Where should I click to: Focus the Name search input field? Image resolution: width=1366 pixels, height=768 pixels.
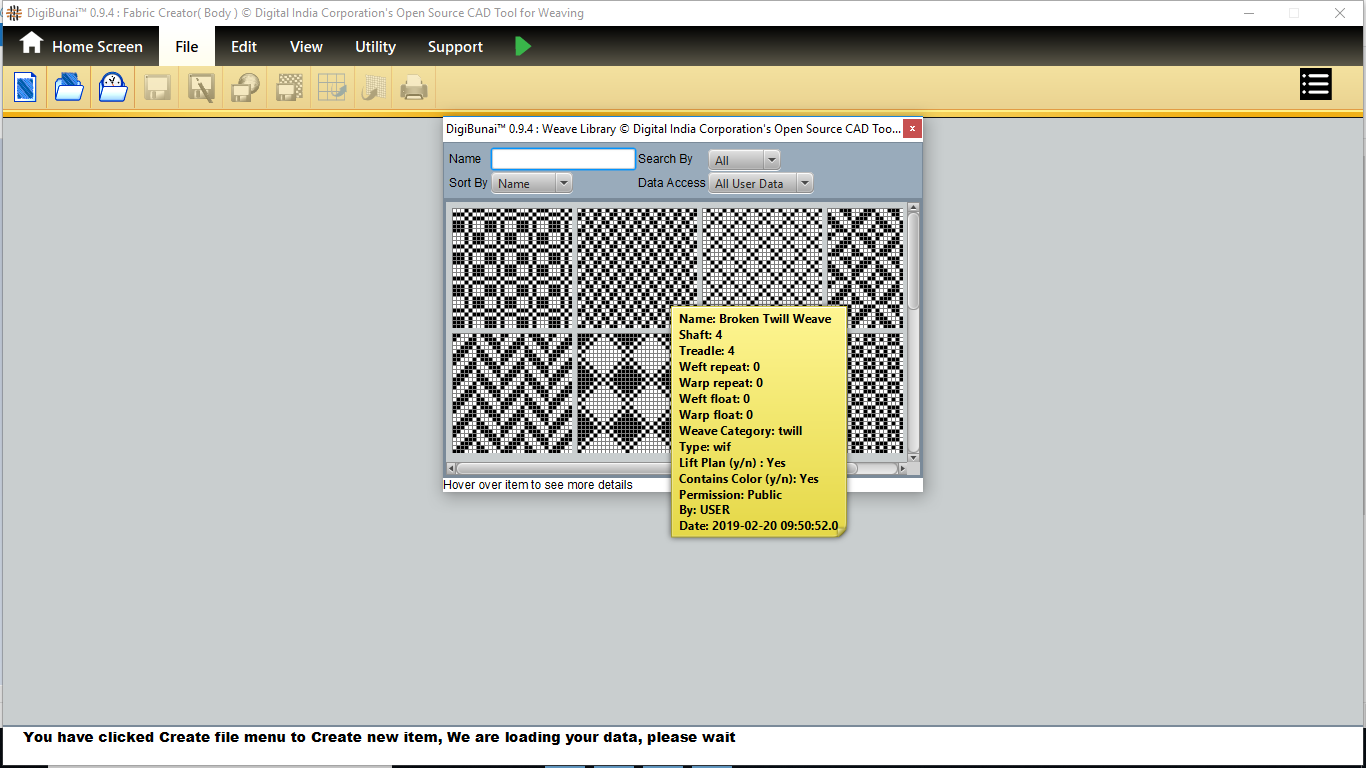563,159
